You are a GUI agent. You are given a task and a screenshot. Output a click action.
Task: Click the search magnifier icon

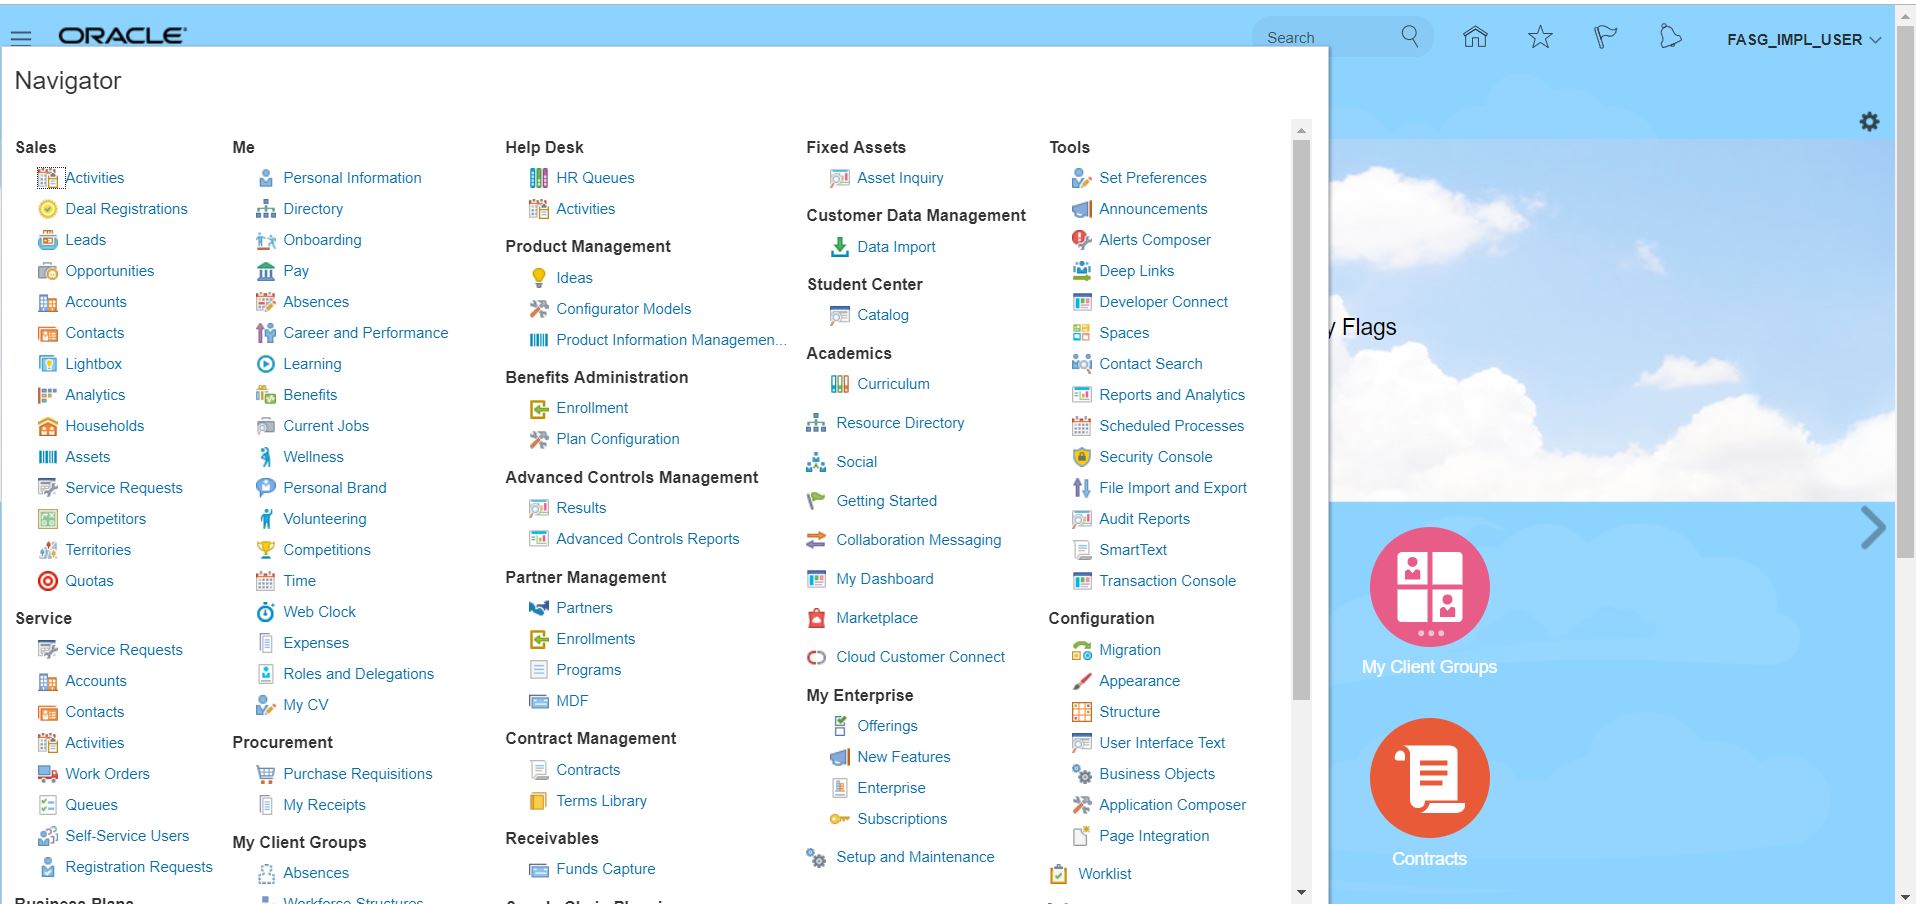(1410, 37)
